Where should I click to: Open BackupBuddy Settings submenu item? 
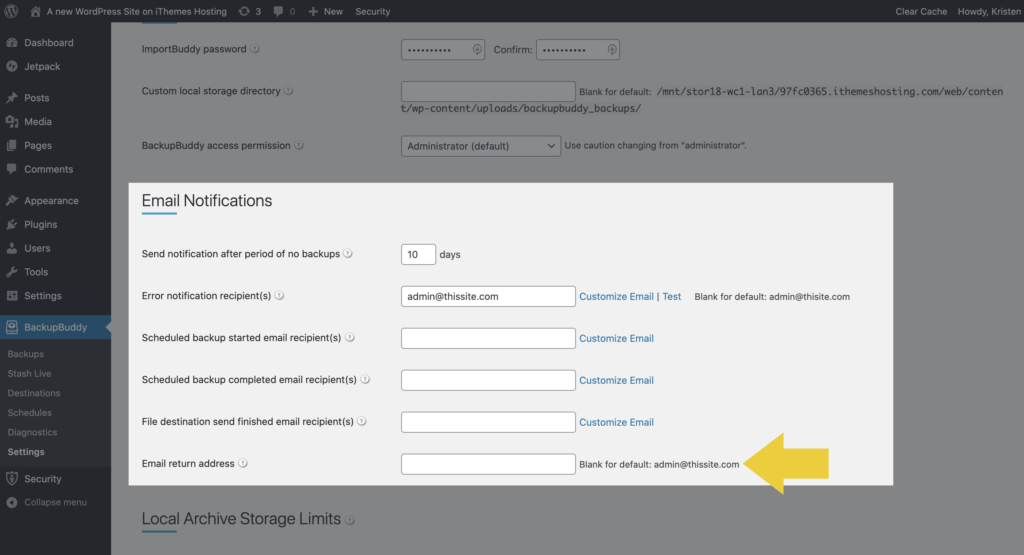click(26, 452)
